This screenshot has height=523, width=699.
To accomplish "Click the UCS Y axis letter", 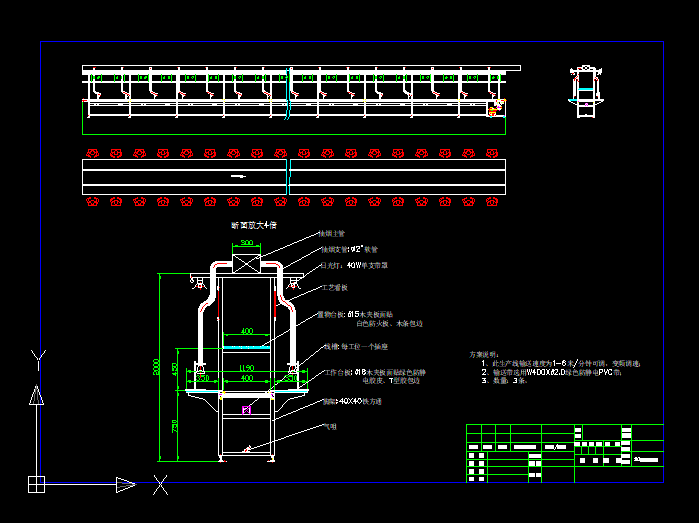I will 38,360.
